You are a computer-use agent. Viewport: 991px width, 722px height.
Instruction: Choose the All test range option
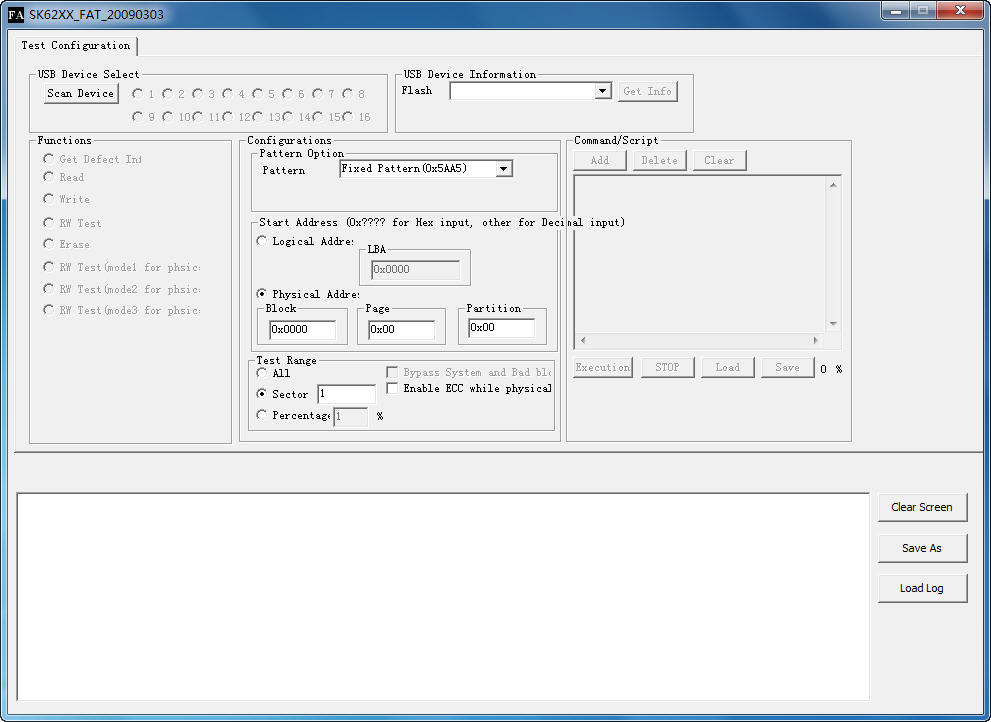point(262,373)
